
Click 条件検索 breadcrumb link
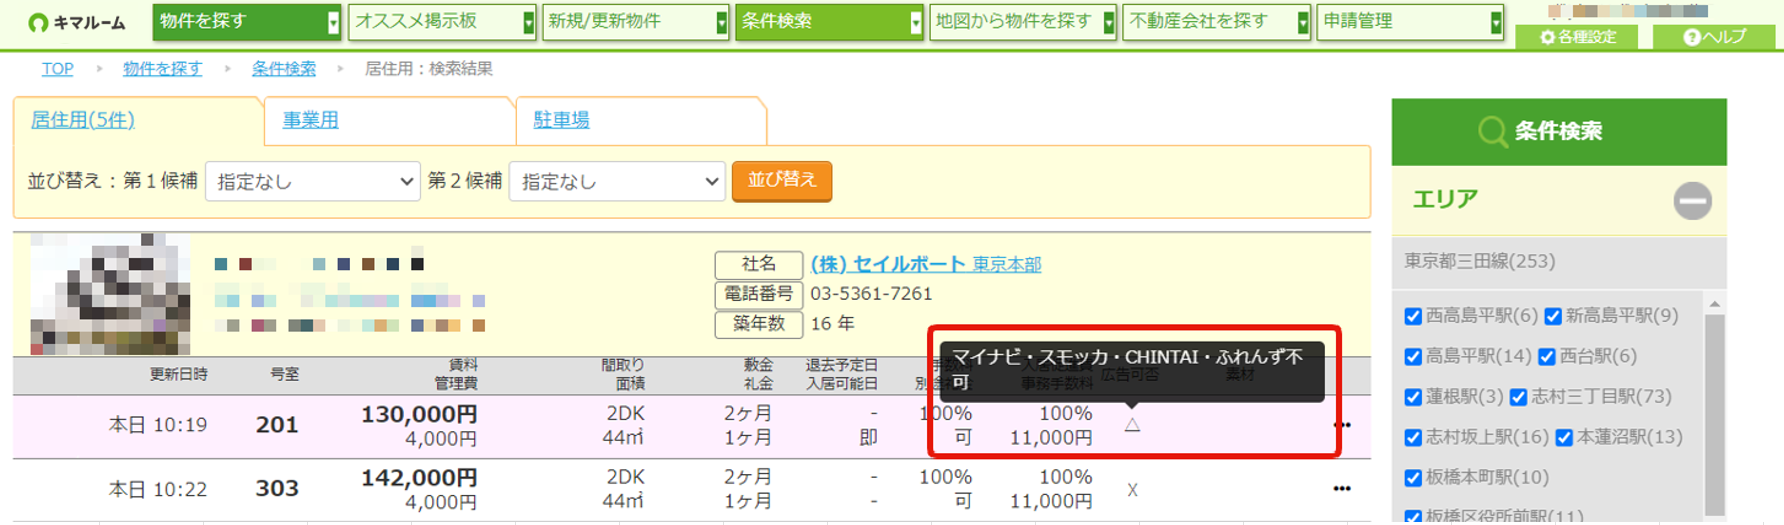point(283,69)
